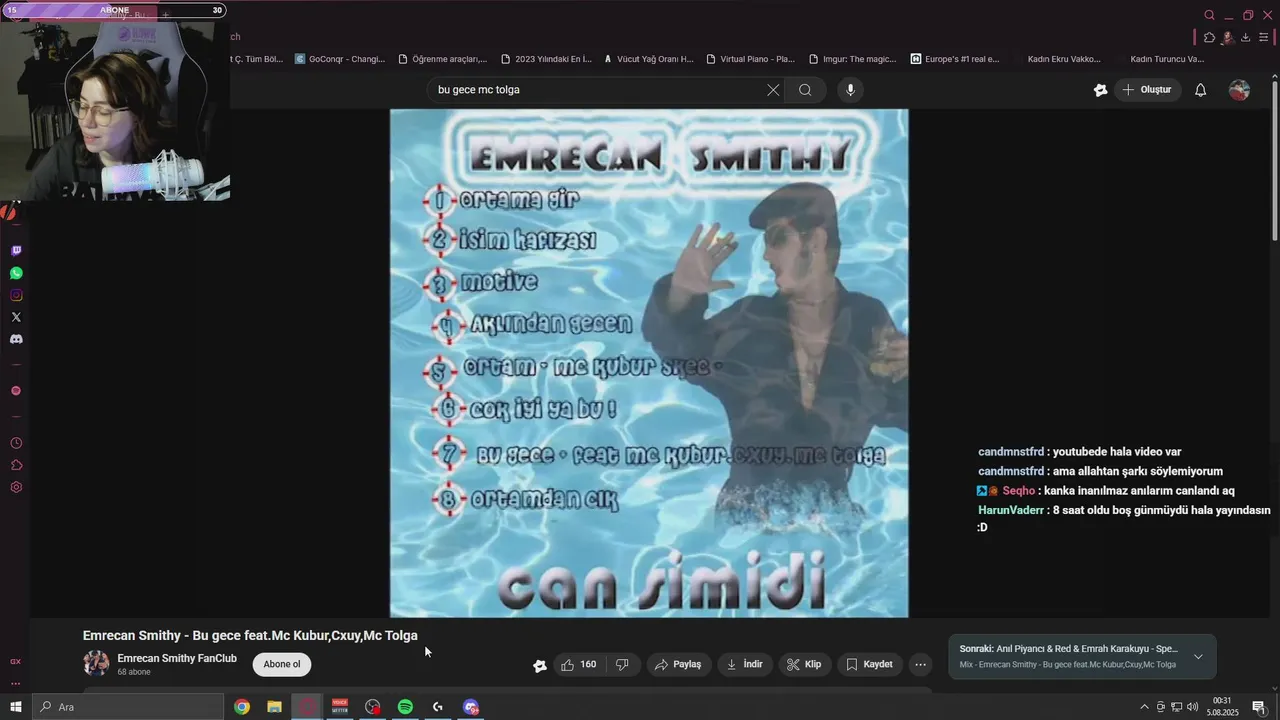The image size is (1280, 720).
Task: Show hidden tray icons chevron
Action: (x=1144, y=707)
